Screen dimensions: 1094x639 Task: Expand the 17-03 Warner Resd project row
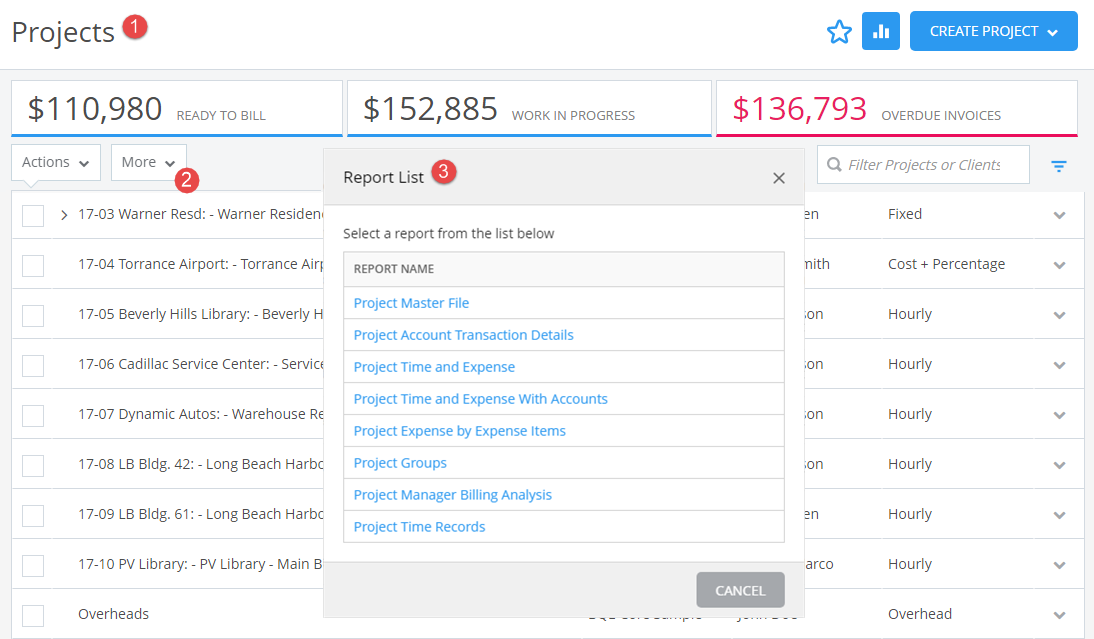63,214
